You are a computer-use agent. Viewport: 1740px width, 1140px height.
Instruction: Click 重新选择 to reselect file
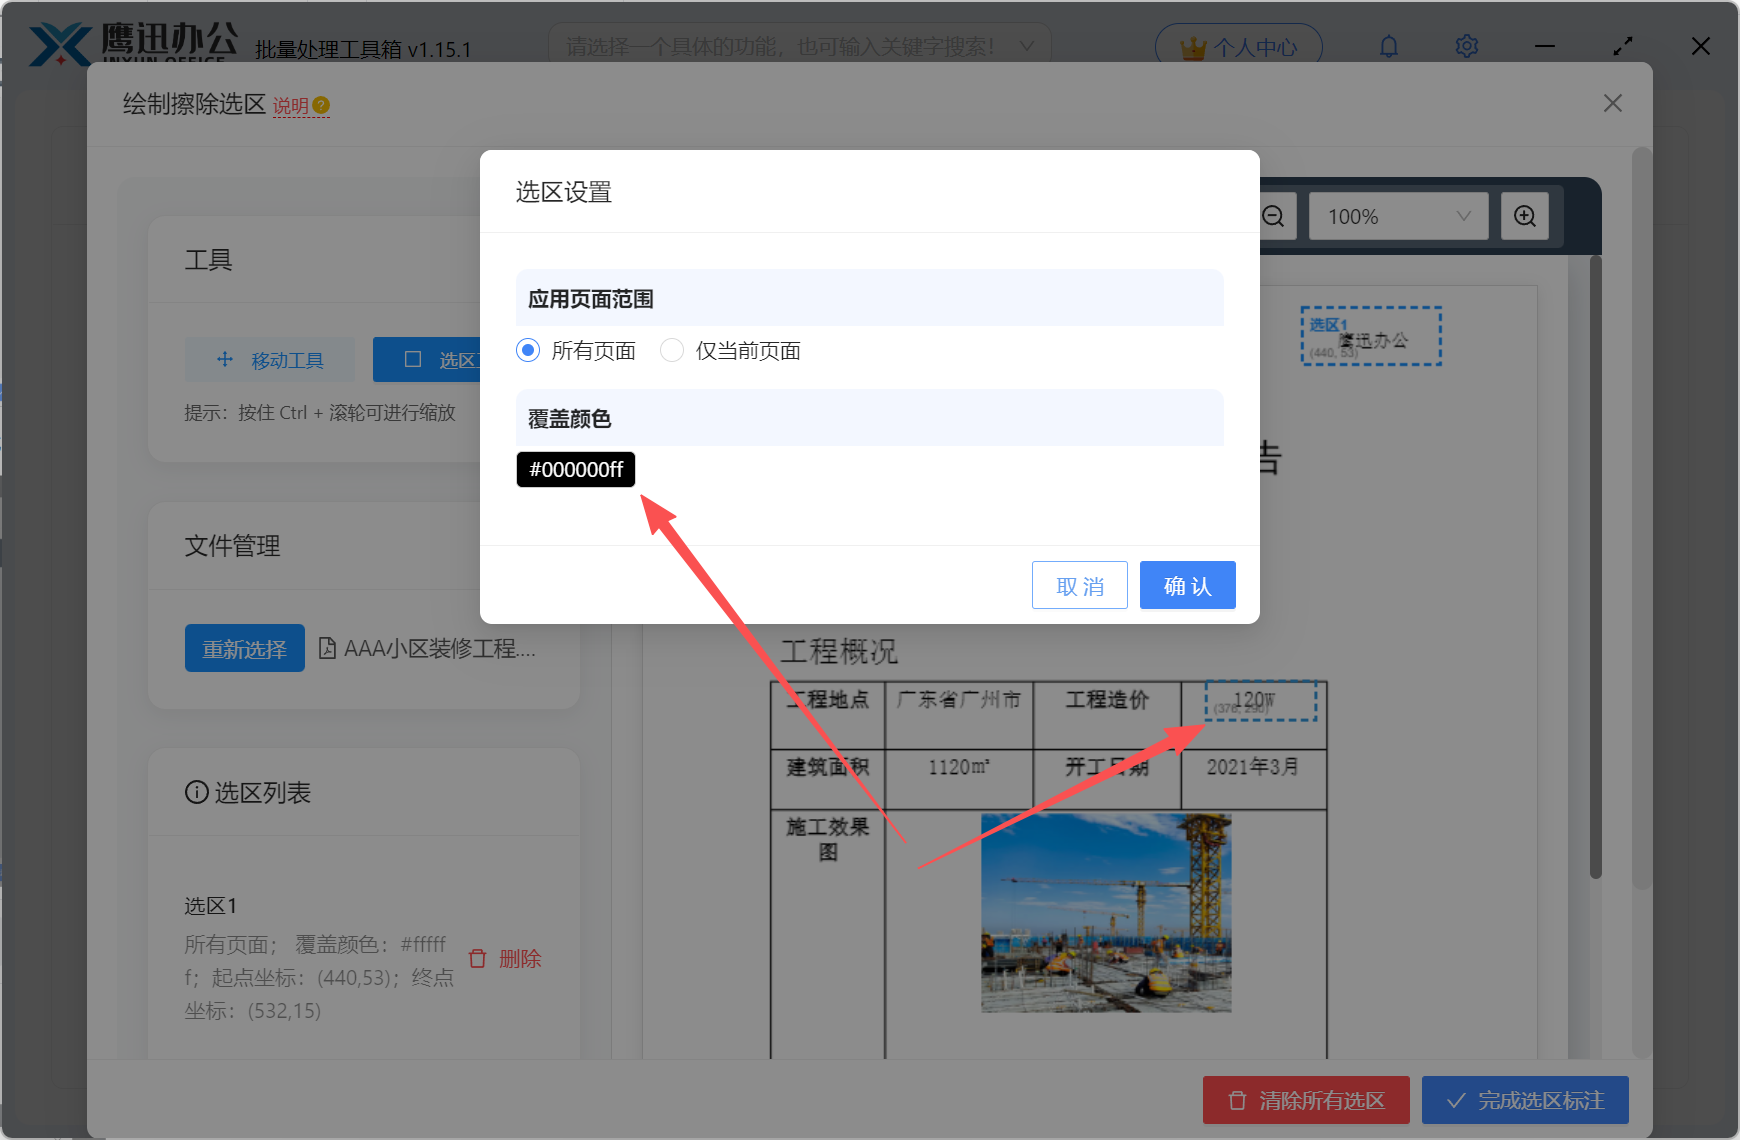244,648
